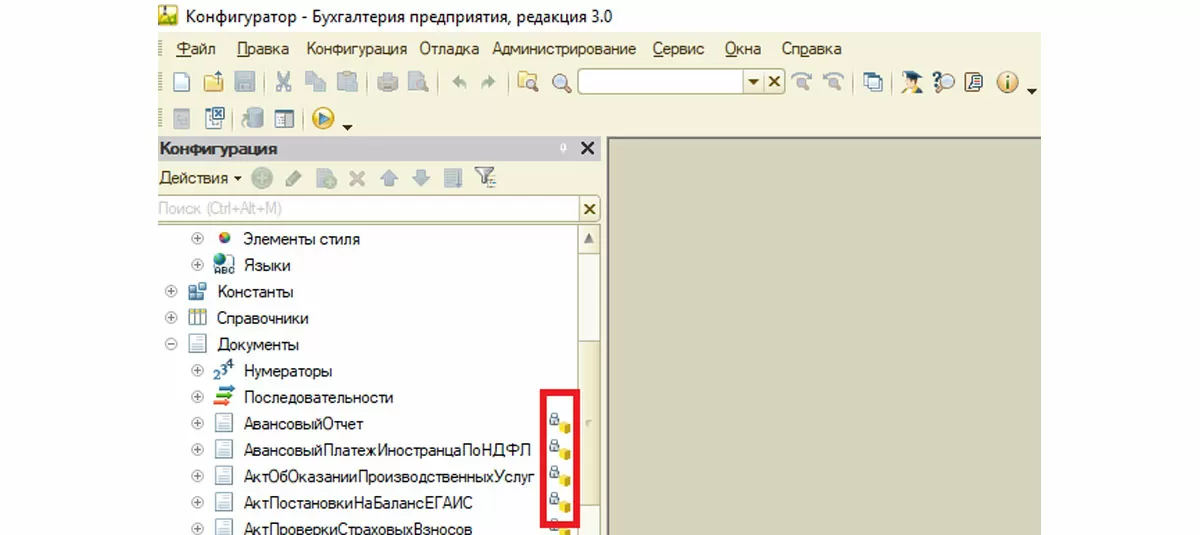Click the help search icon
The width and height of the screenshot is (1200, 535).
tap(943, 83)
